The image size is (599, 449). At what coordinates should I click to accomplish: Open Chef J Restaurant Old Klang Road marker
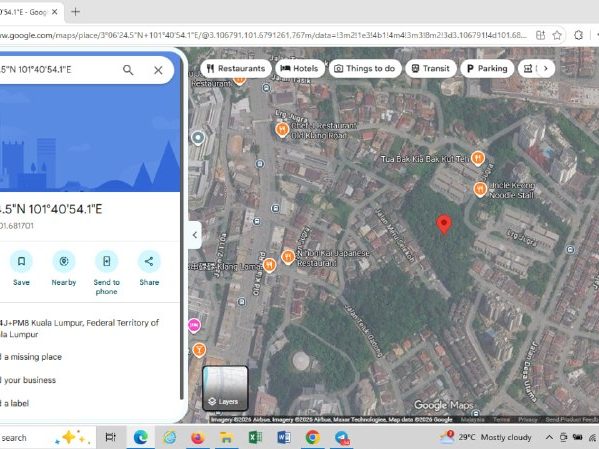point(282,130)
